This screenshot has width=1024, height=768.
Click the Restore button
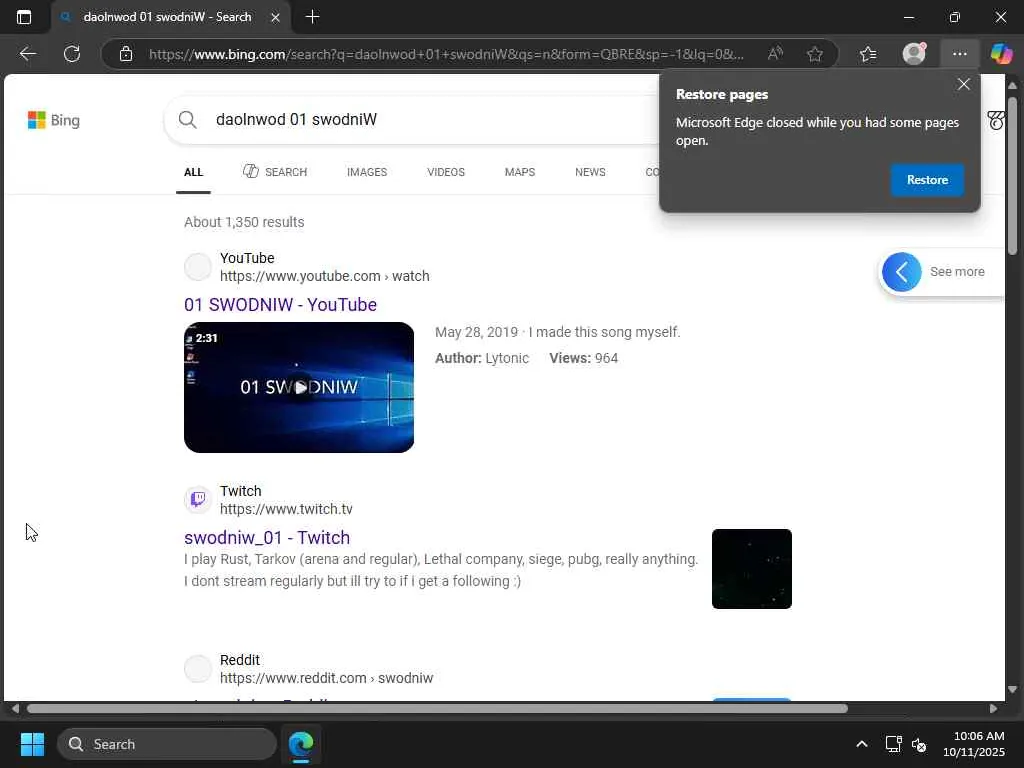pyautogui.click(x=927, y=180)
